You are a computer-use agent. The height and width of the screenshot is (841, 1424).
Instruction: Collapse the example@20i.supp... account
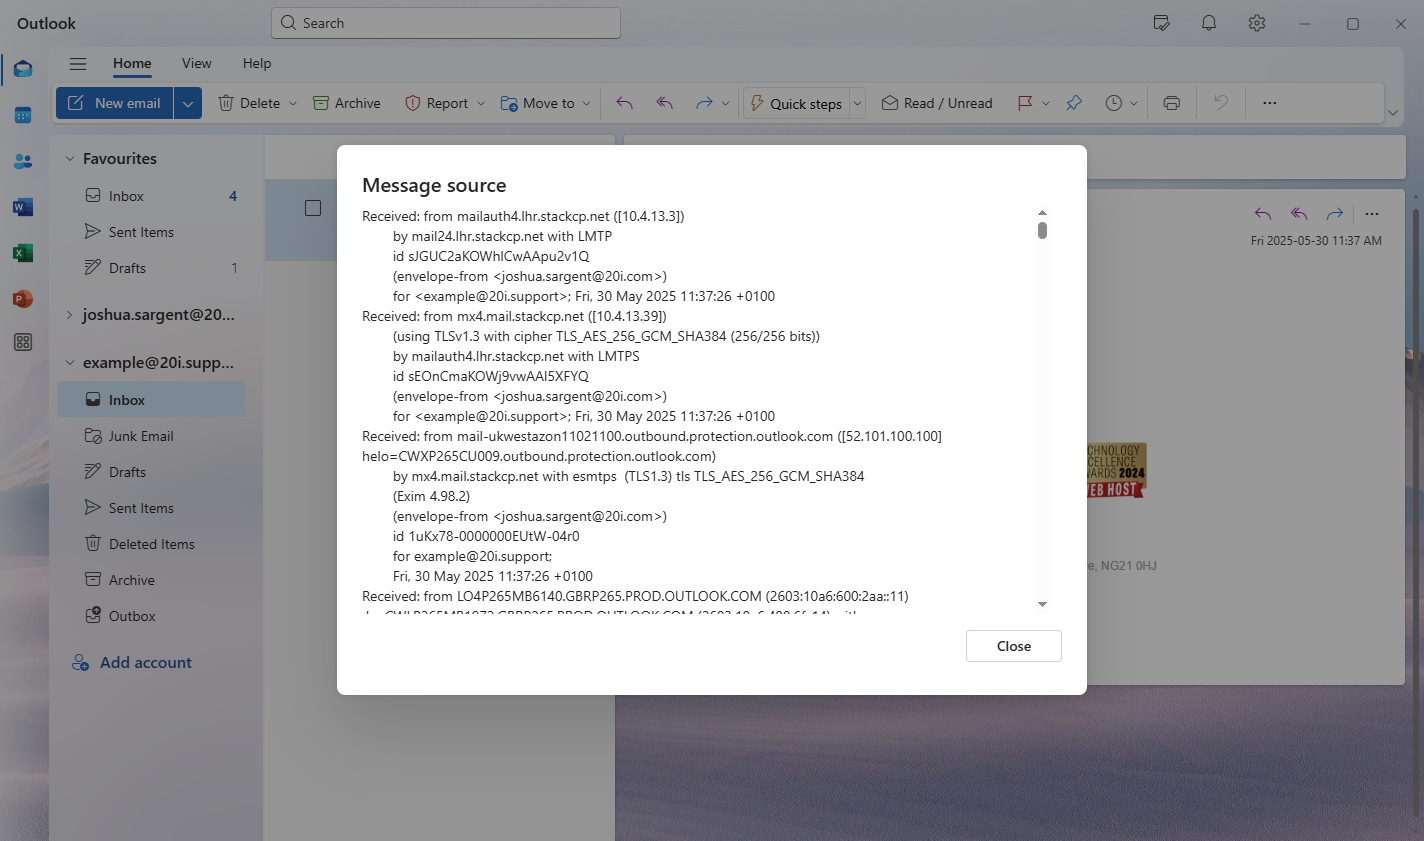[70, 363]
